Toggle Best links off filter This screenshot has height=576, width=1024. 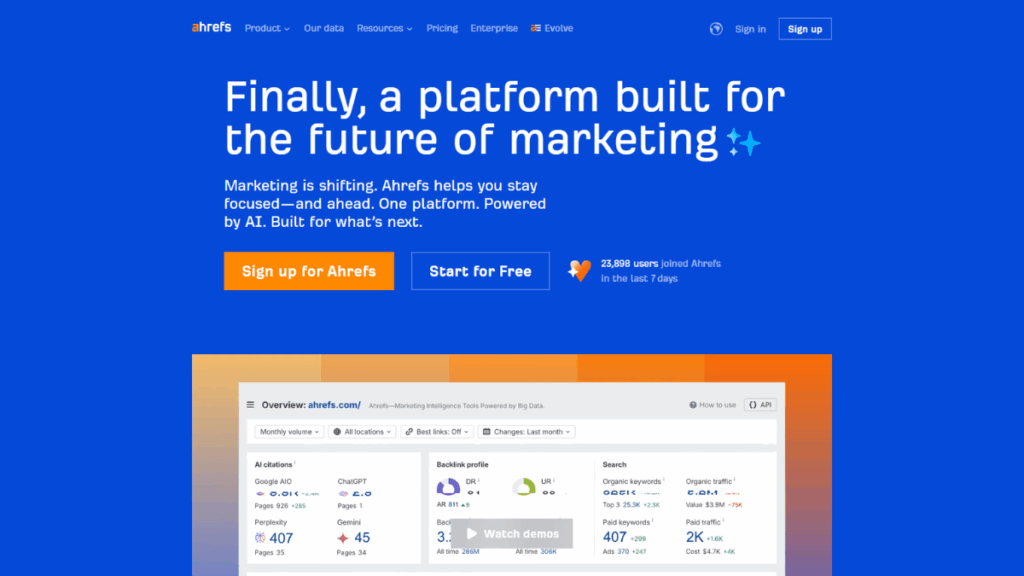(437, 432)
